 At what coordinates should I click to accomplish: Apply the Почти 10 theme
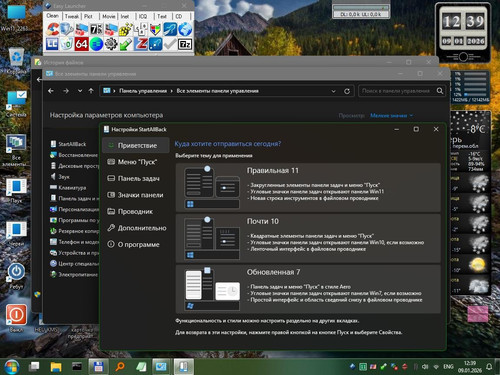click(308, 239)
